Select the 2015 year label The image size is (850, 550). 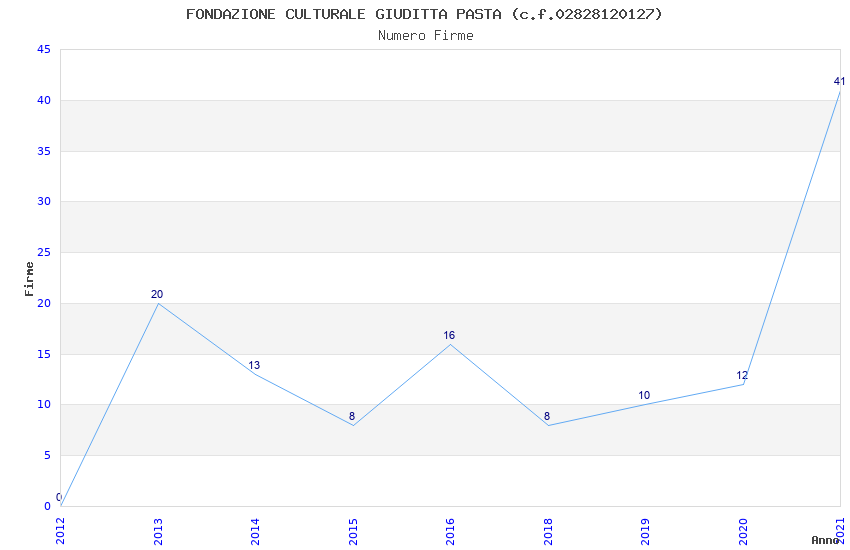(x=353, y=531)
